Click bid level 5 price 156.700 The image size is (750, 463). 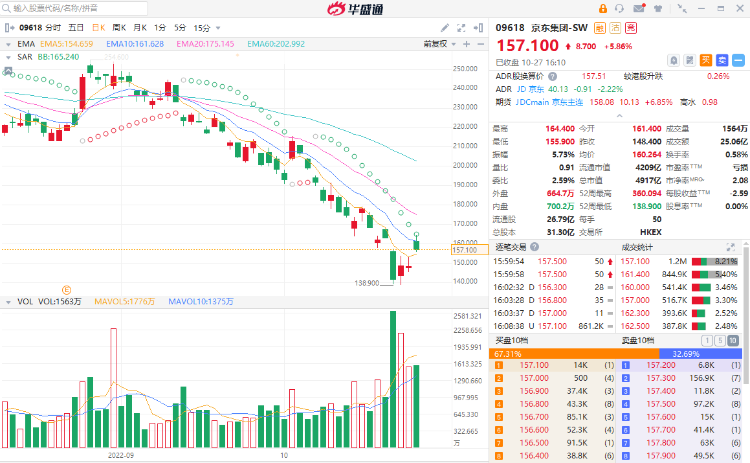[x=534, y=417]
